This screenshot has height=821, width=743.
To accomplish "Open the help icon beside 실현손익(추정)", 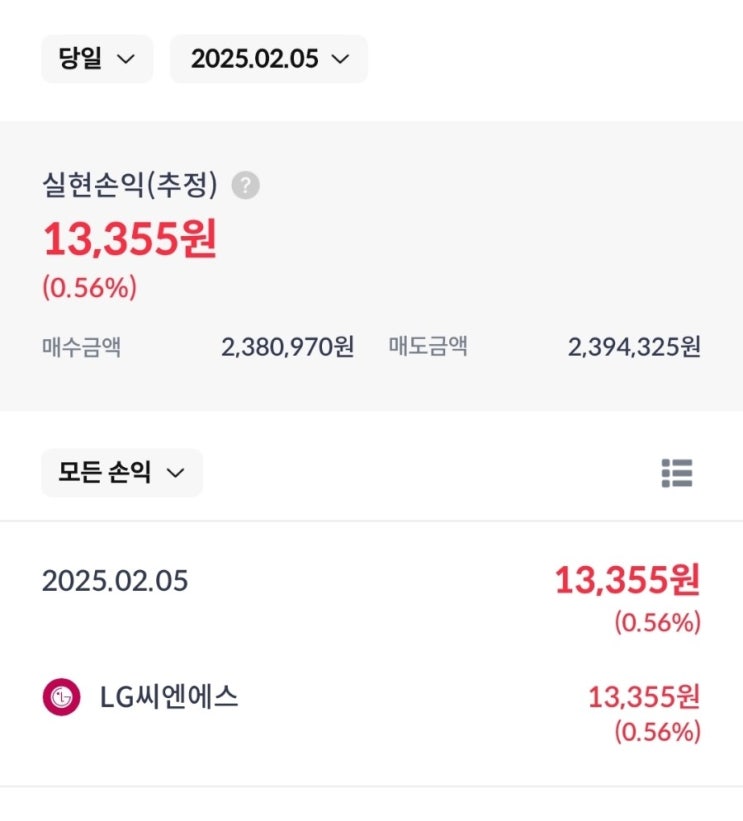I will 245,185.
